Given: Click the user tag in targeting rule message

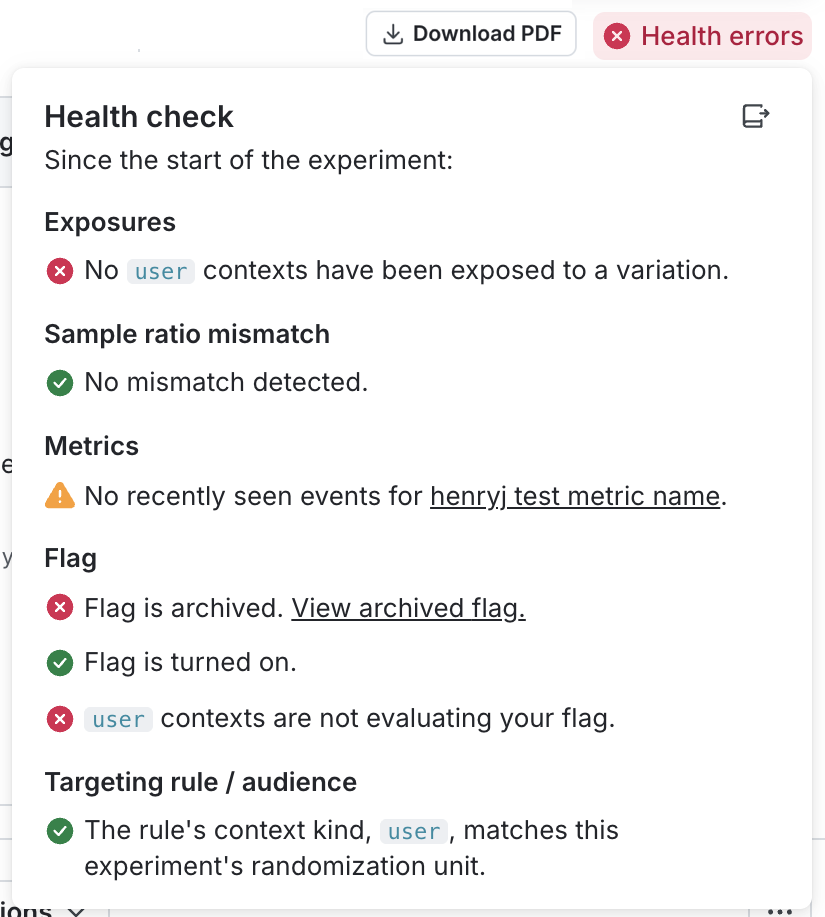Looking at the screenshot, I should [x=413, y=831].
